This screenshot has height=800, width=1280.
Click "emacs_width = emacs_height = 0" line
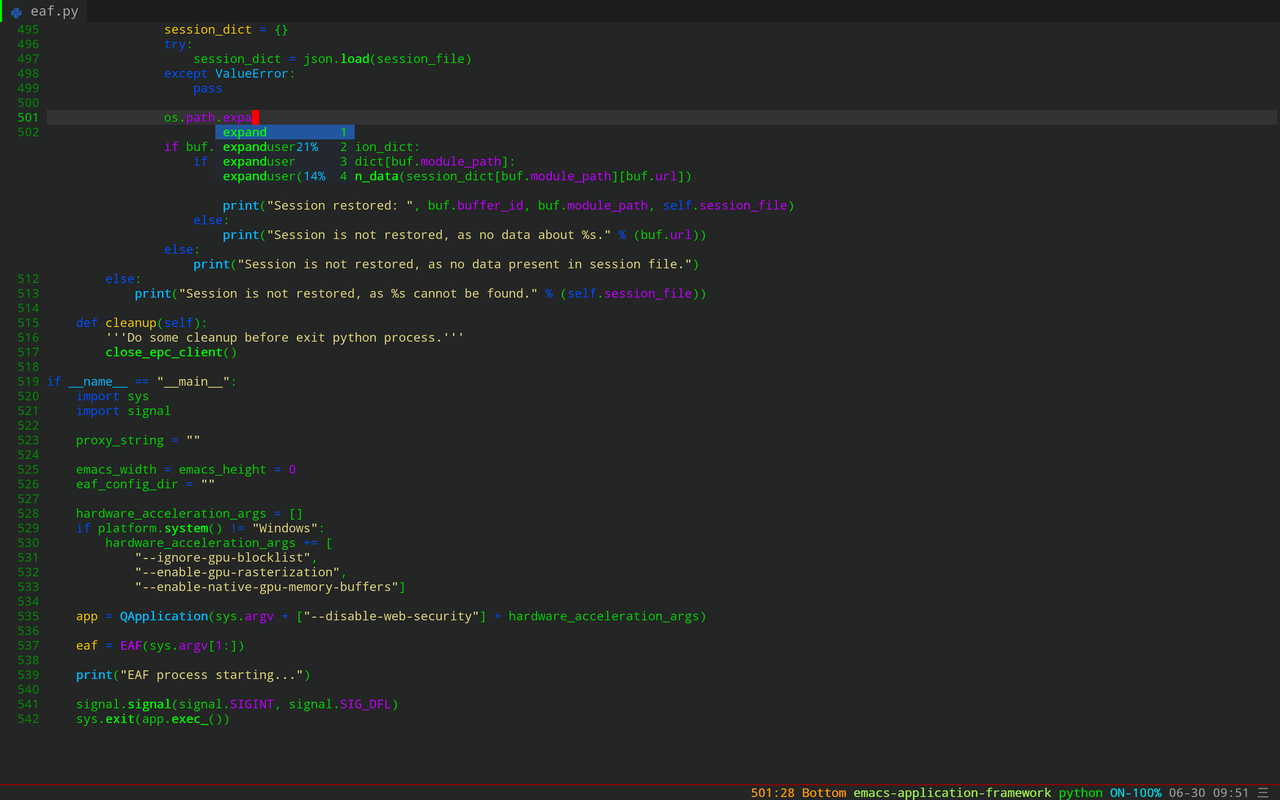pyautogui.click(x=186, y=470)
